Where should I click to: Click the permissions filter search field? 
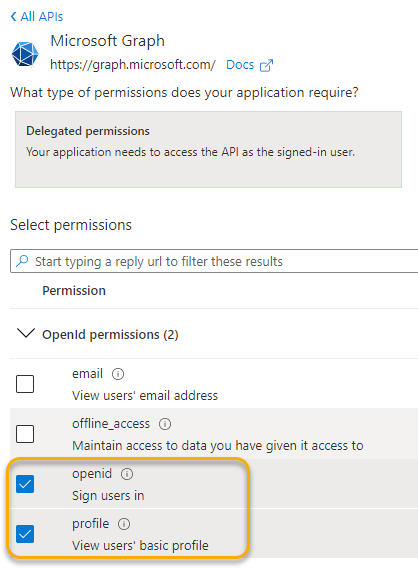(x=214, y=261)
